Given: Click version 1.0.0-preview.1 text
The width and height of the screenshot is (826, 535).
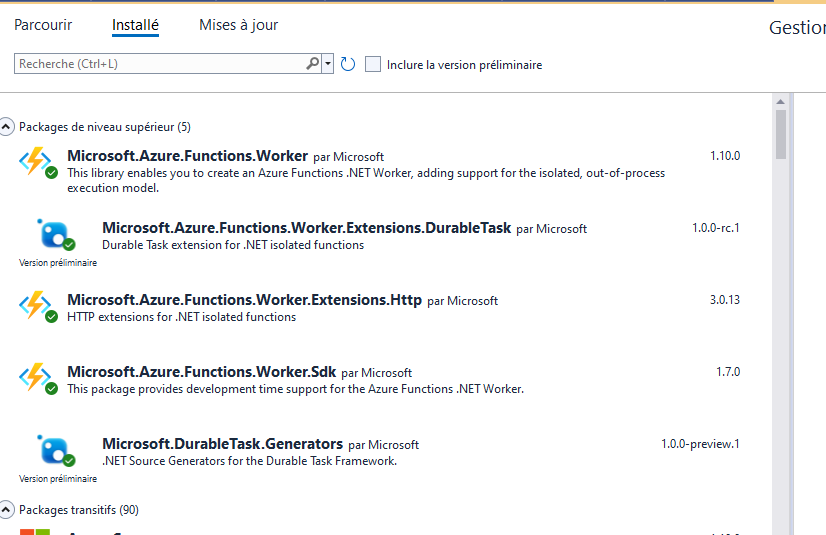Looking at the screenshot, I should 701,444.
